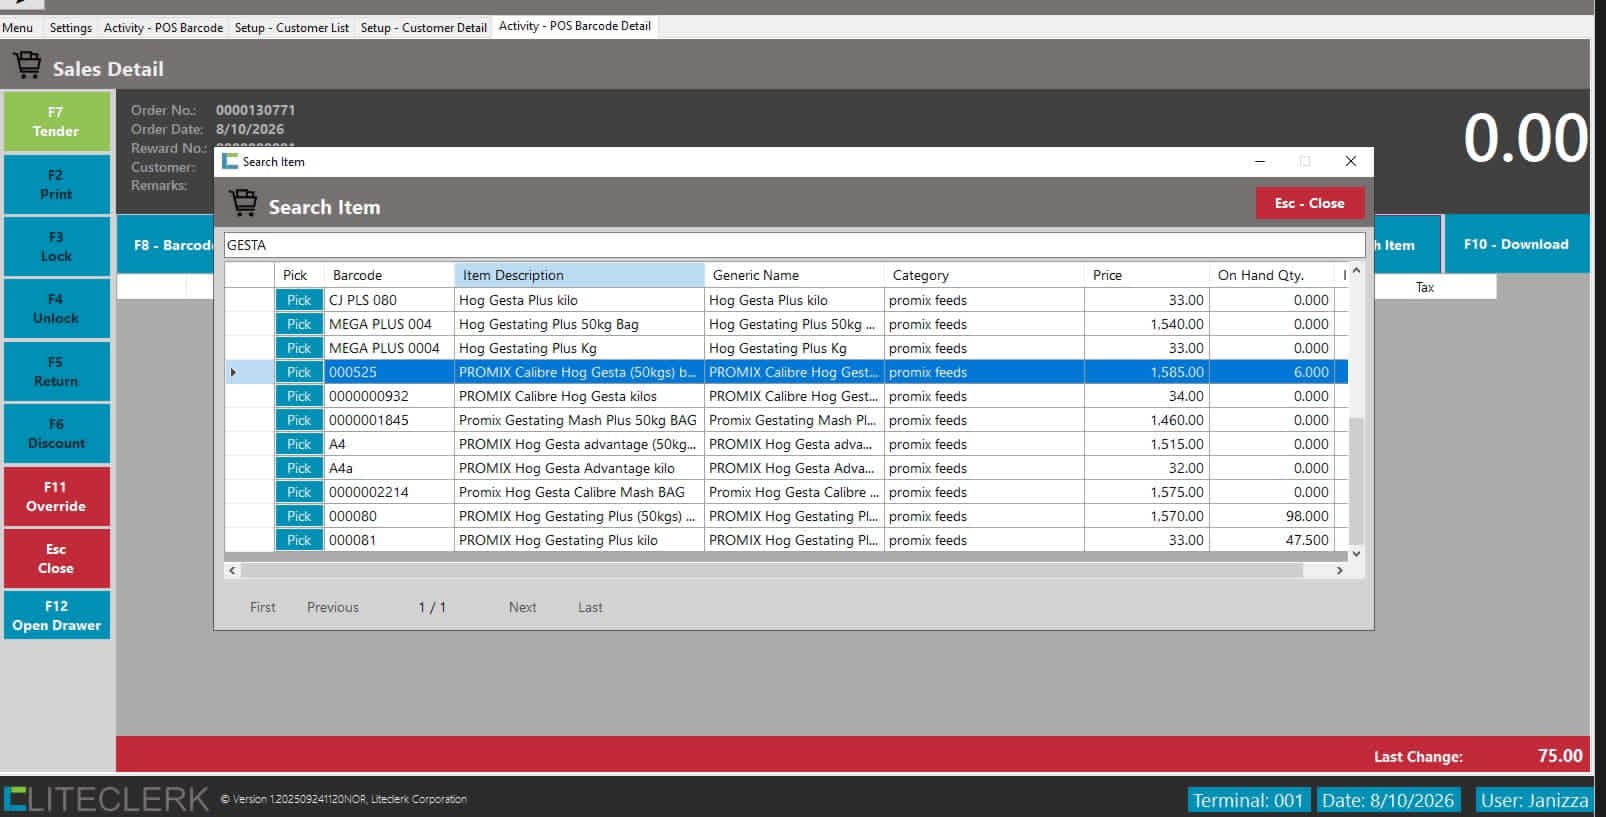Sort by the On Hand Qty. column header
This screenshot has width=1606, height=817.
(1272, 275)
